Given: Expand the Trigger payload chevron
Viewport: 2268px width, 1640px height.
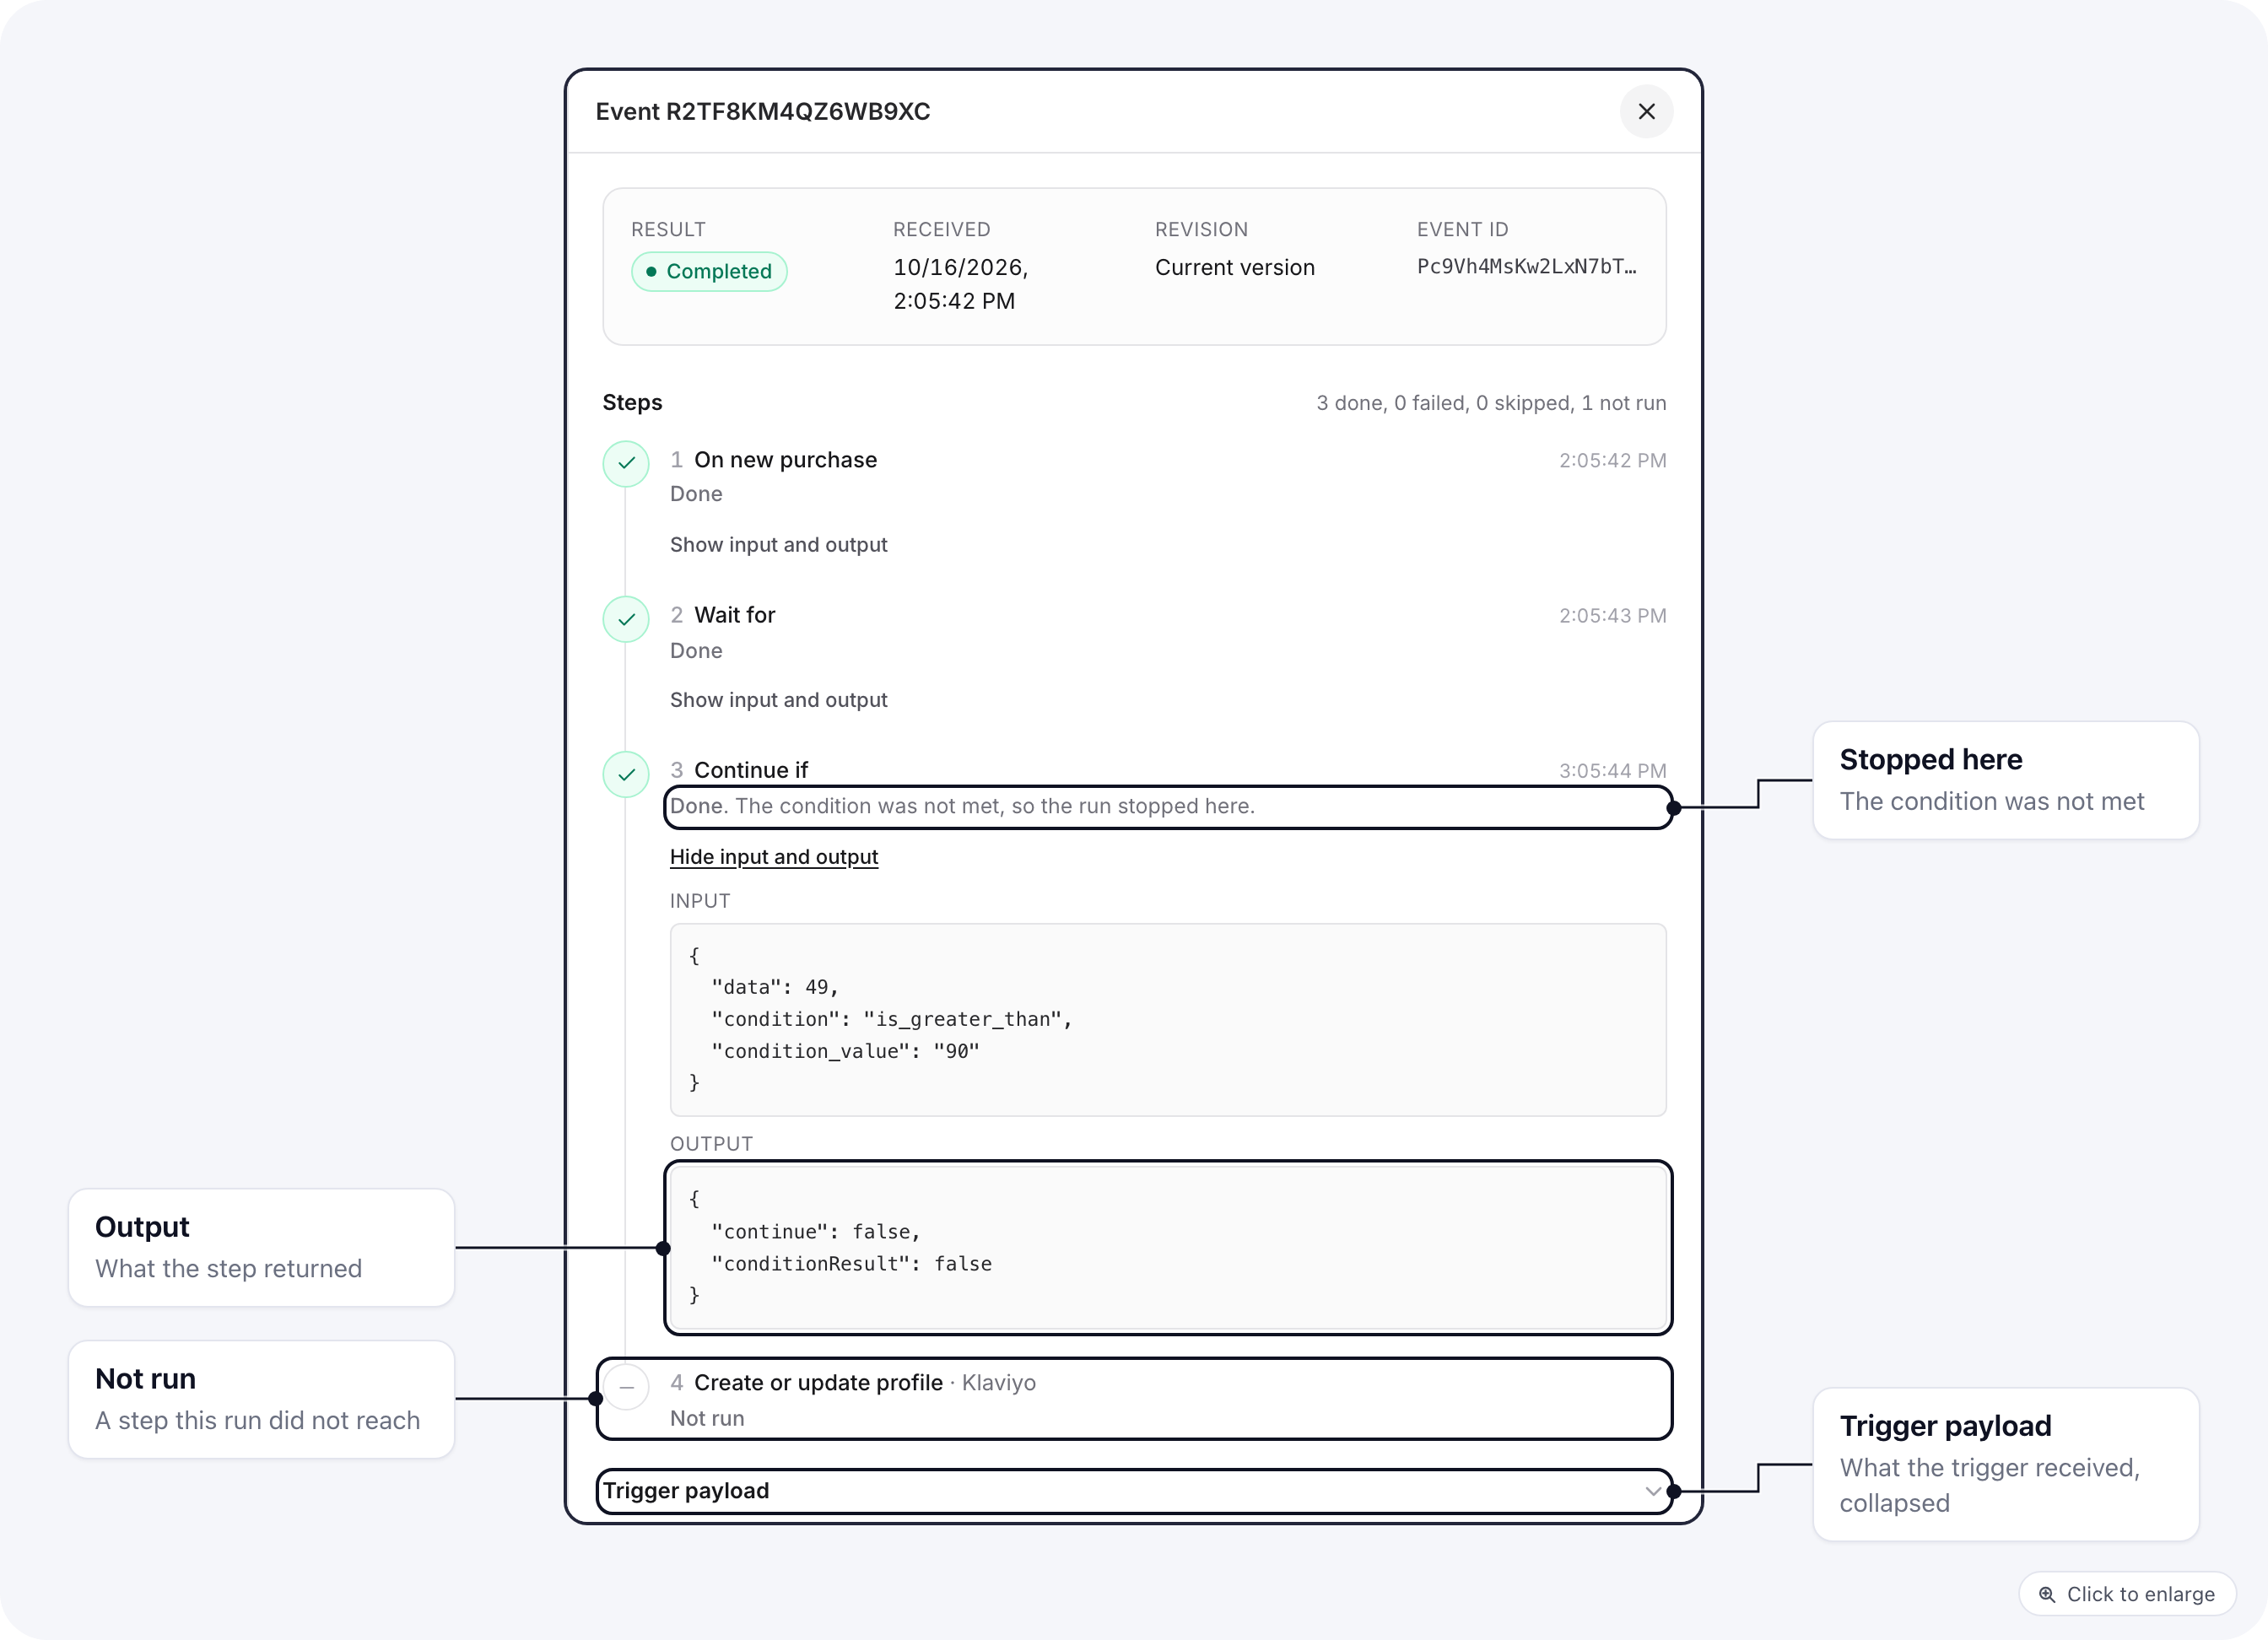Looking at the screenshot, I should pos(1652,1491).
